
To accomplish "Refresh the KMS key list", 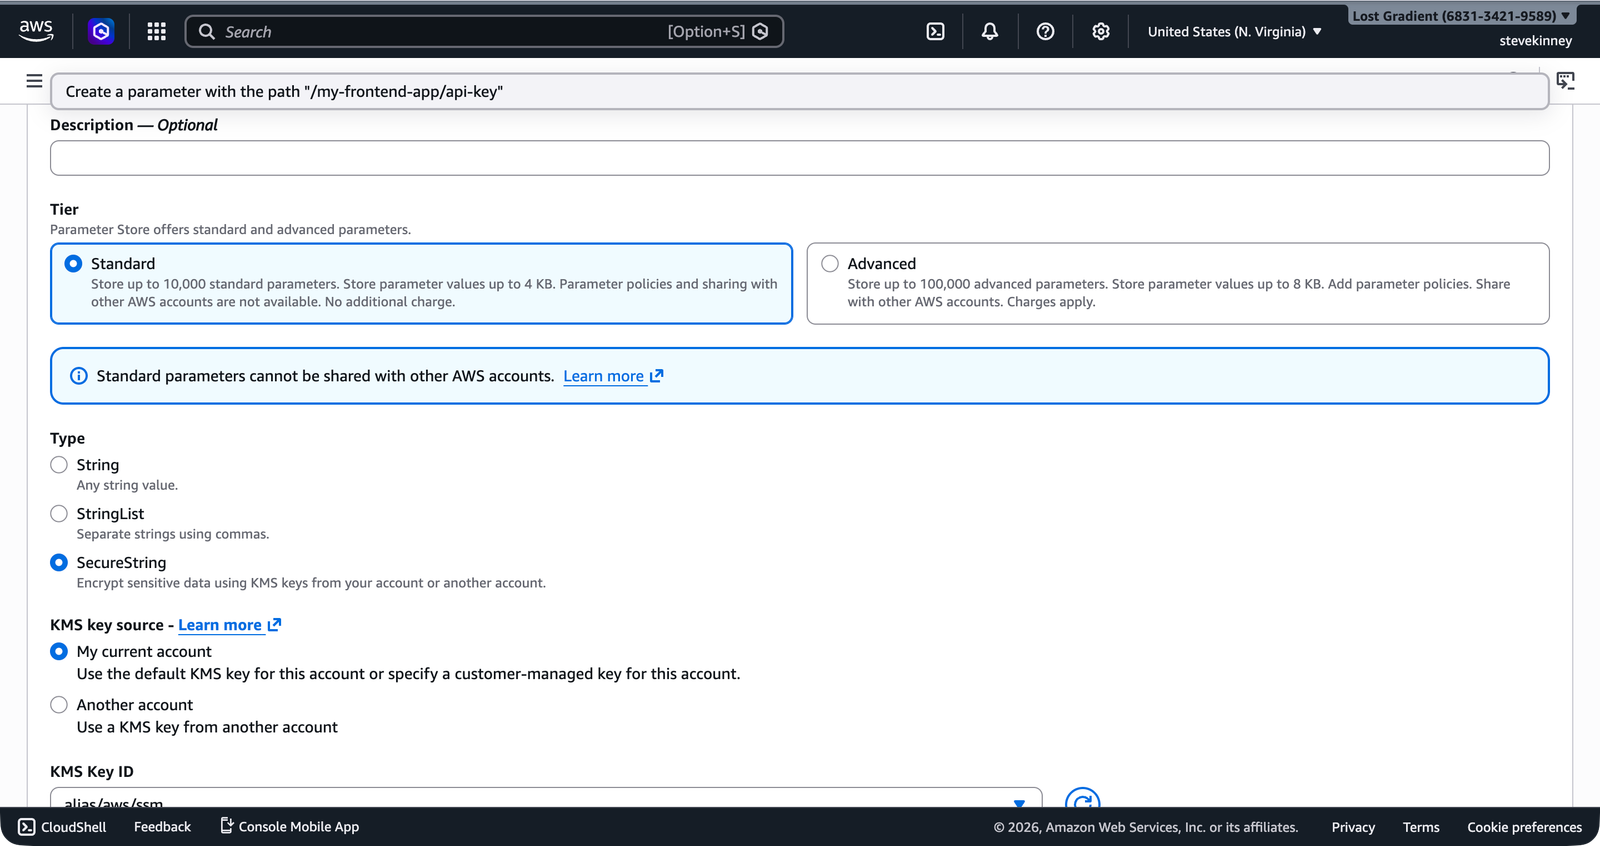I will tap(1083, 799).
